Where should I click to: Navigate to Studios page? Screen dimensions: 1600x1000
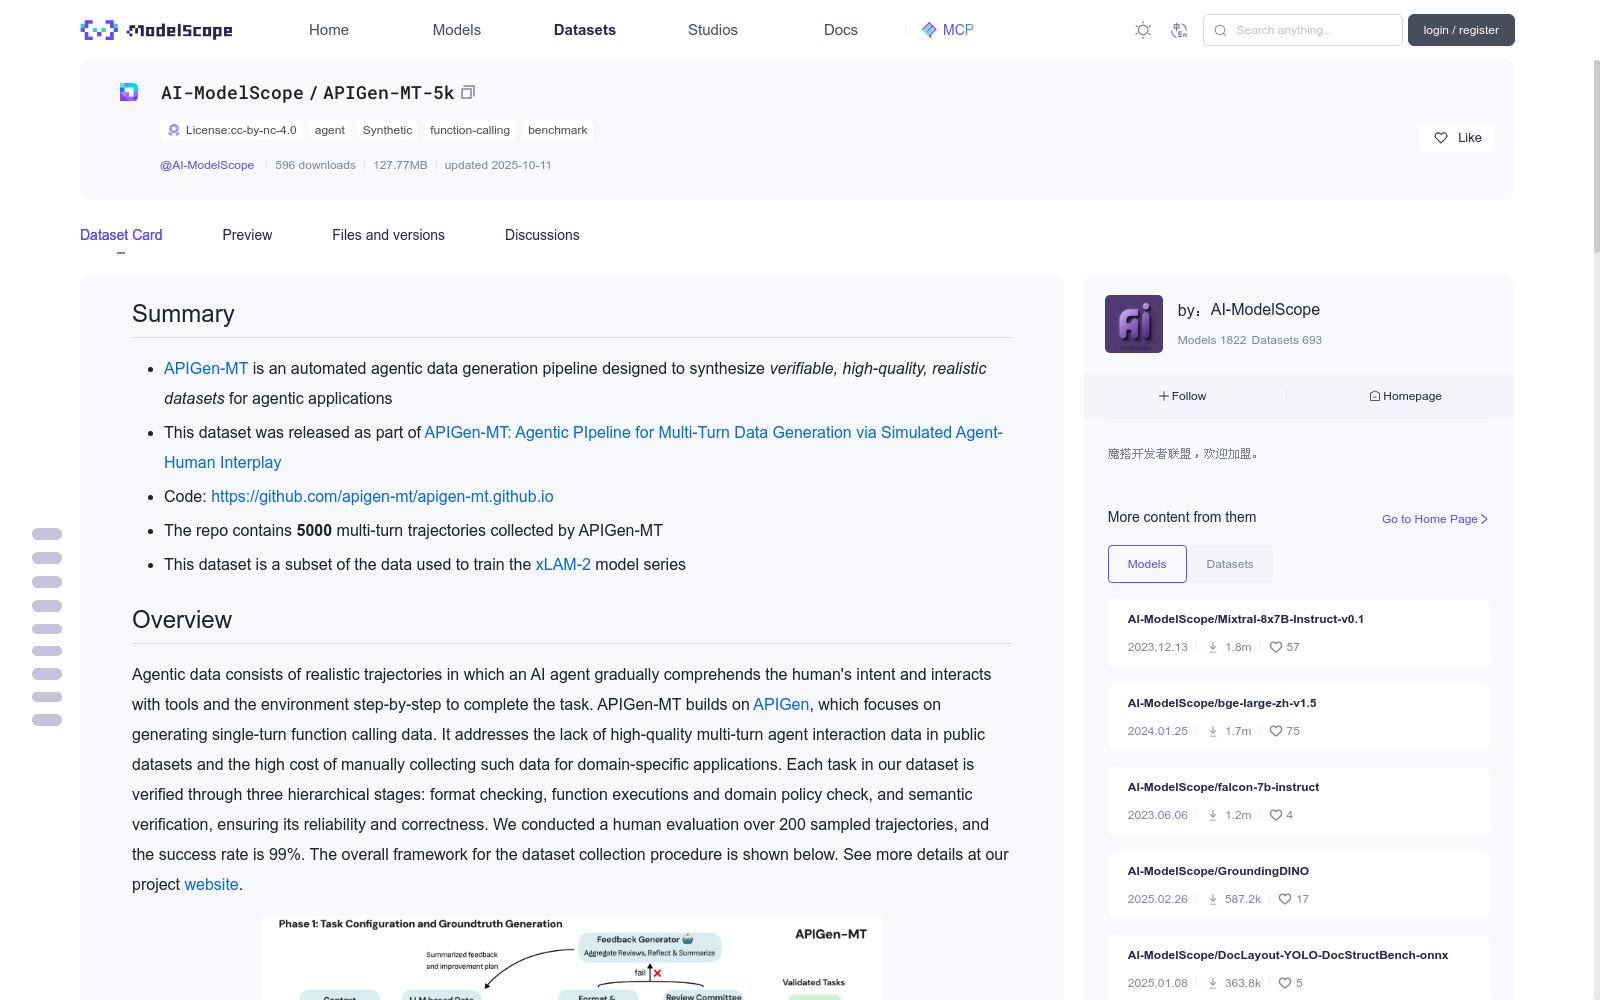point(713,30)
